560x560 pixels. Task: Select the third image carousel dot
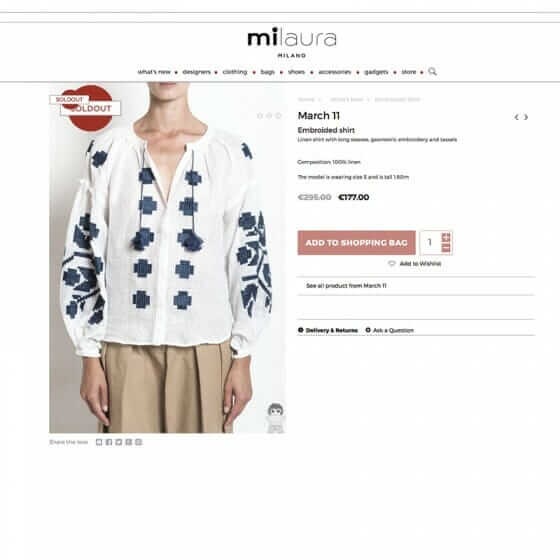(x=279, y=115)
